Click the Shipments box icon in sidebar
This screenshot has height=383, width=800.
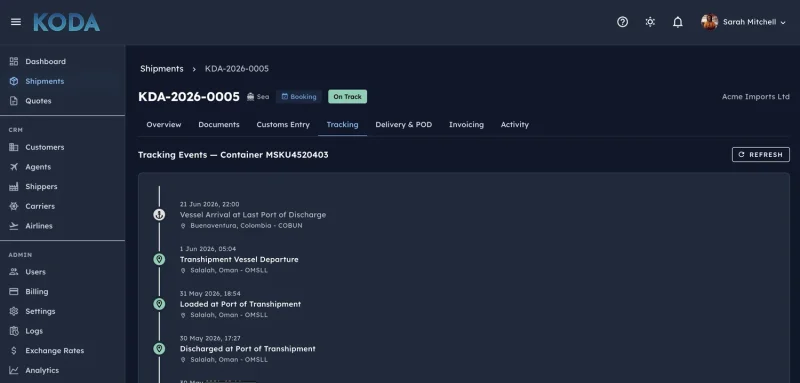point(14,81)
